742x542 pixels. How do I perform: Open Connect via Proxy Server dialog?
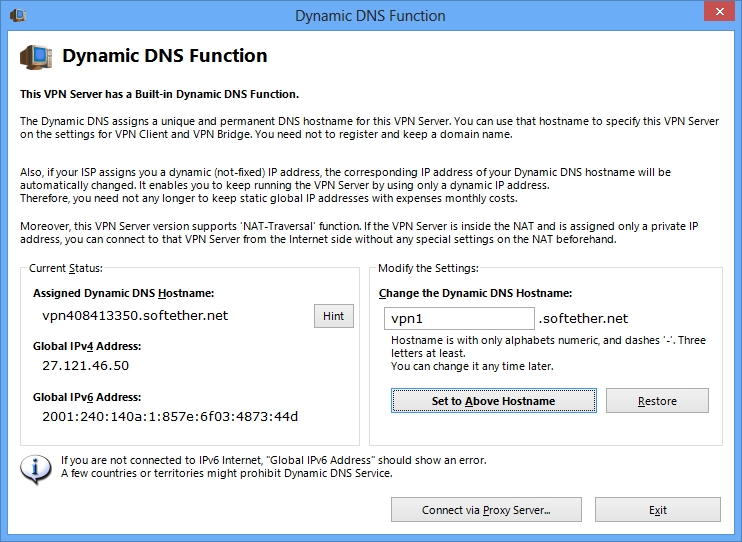pyautogui.click(x=486, y=510)
